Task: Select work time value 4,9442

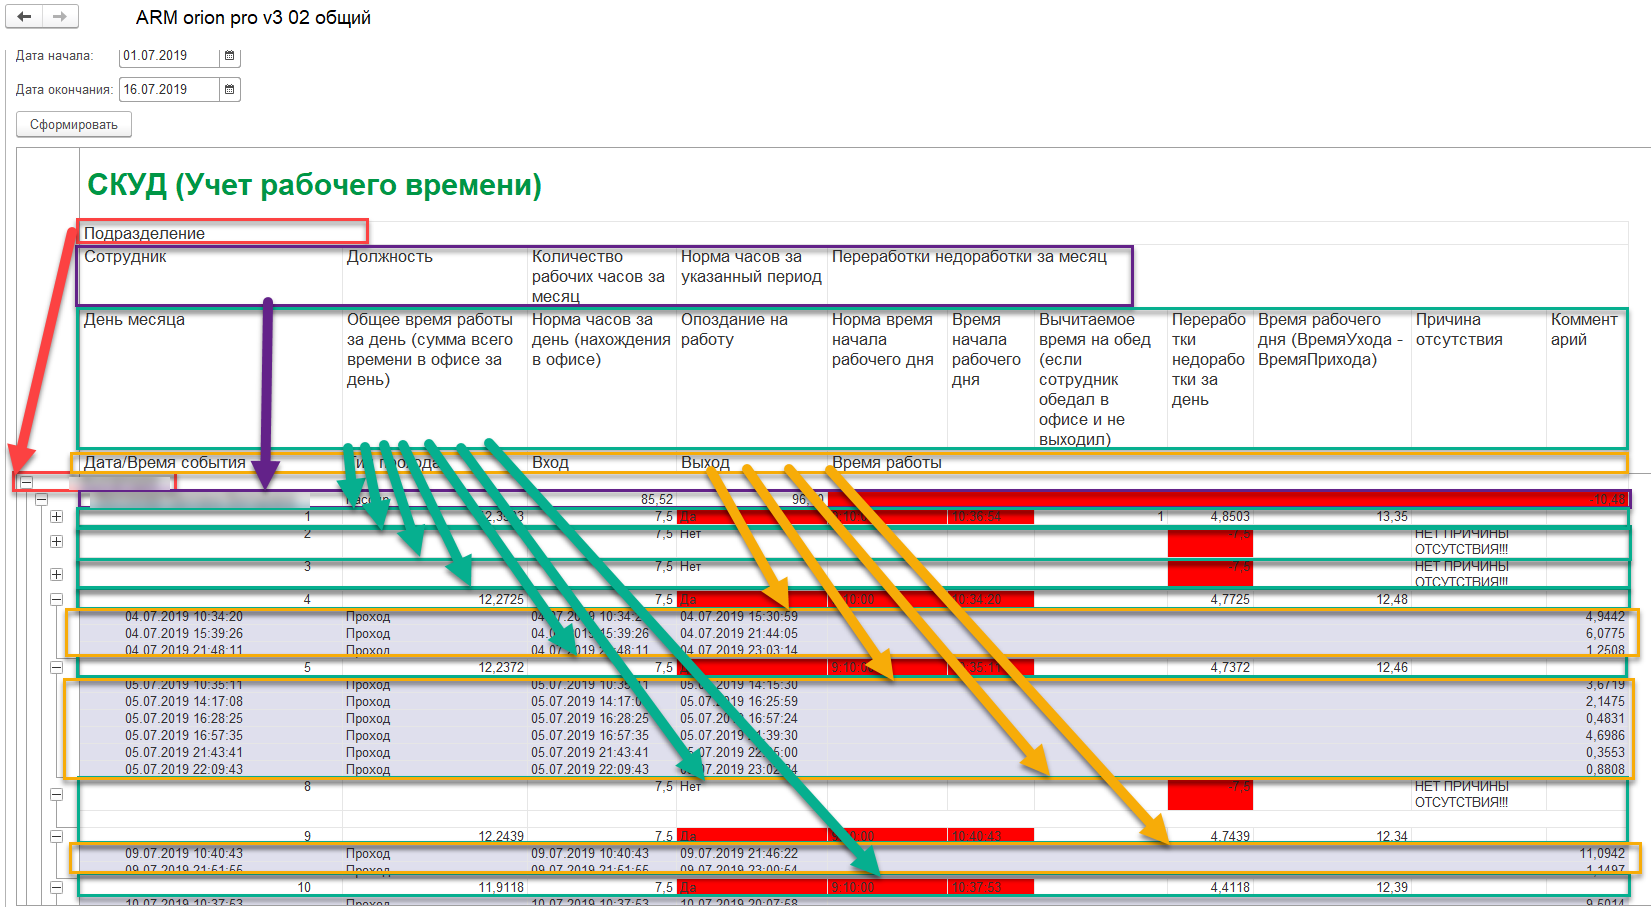Action: [x=1605, y=617]
